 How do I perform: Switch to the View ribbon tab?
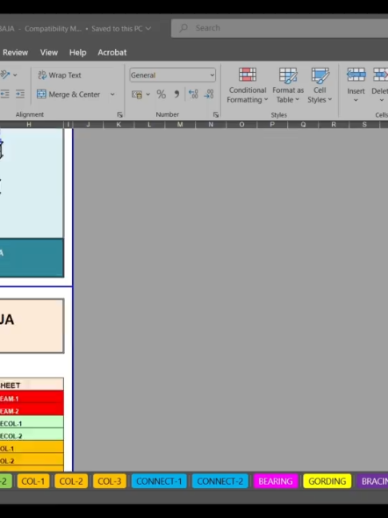[x=49, y=52]
